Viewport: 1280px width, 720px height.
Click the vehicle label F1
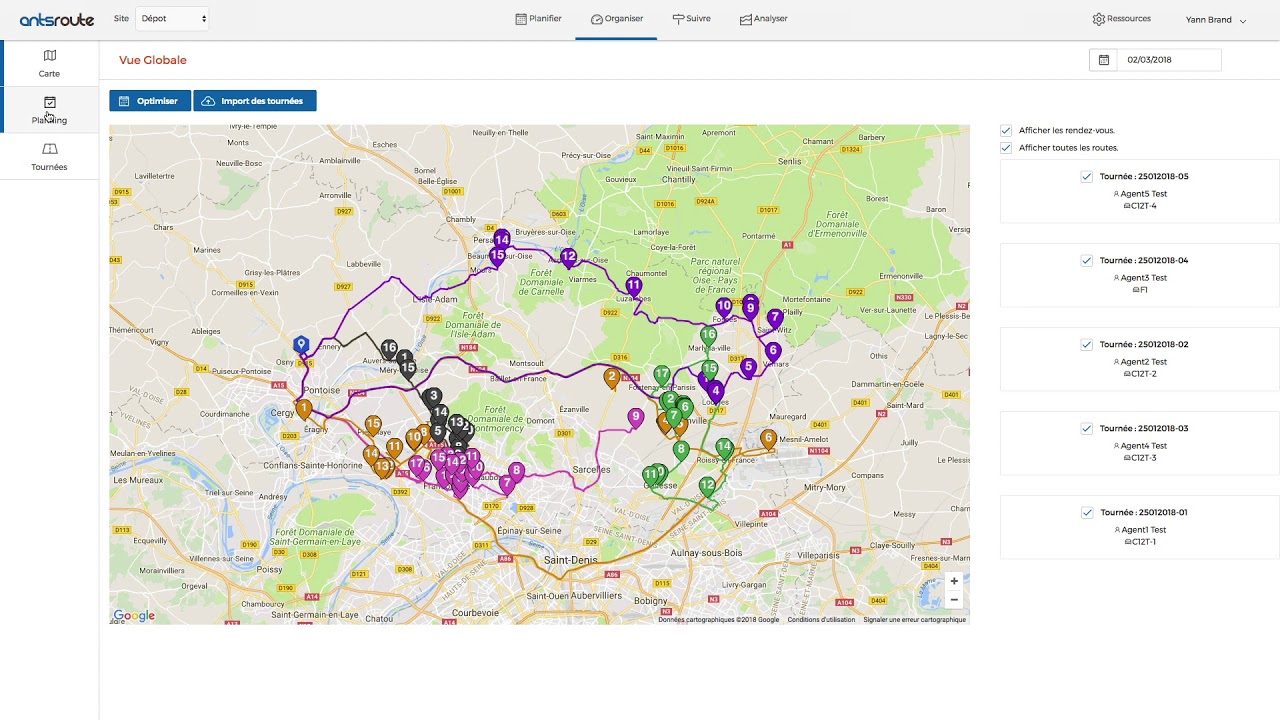tap(1144, 290)
